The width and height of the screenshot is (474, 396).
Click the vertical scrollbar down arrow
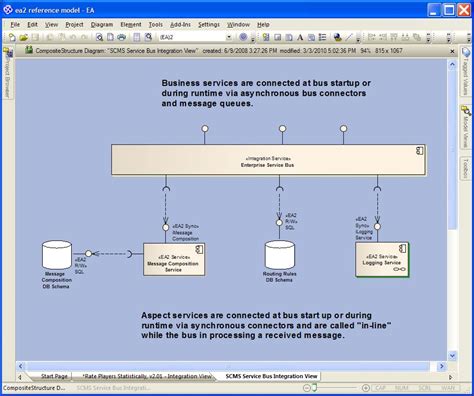click(x=452, y=356)
